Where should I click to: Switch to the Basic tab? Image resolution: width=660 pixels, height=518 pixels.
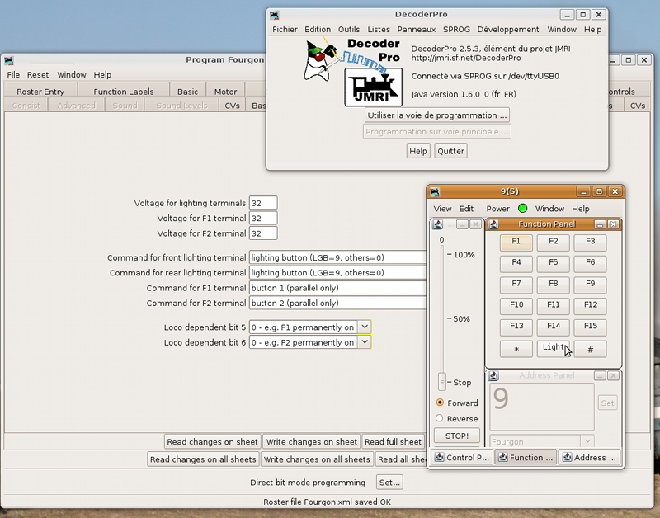(x=187, y=91)
